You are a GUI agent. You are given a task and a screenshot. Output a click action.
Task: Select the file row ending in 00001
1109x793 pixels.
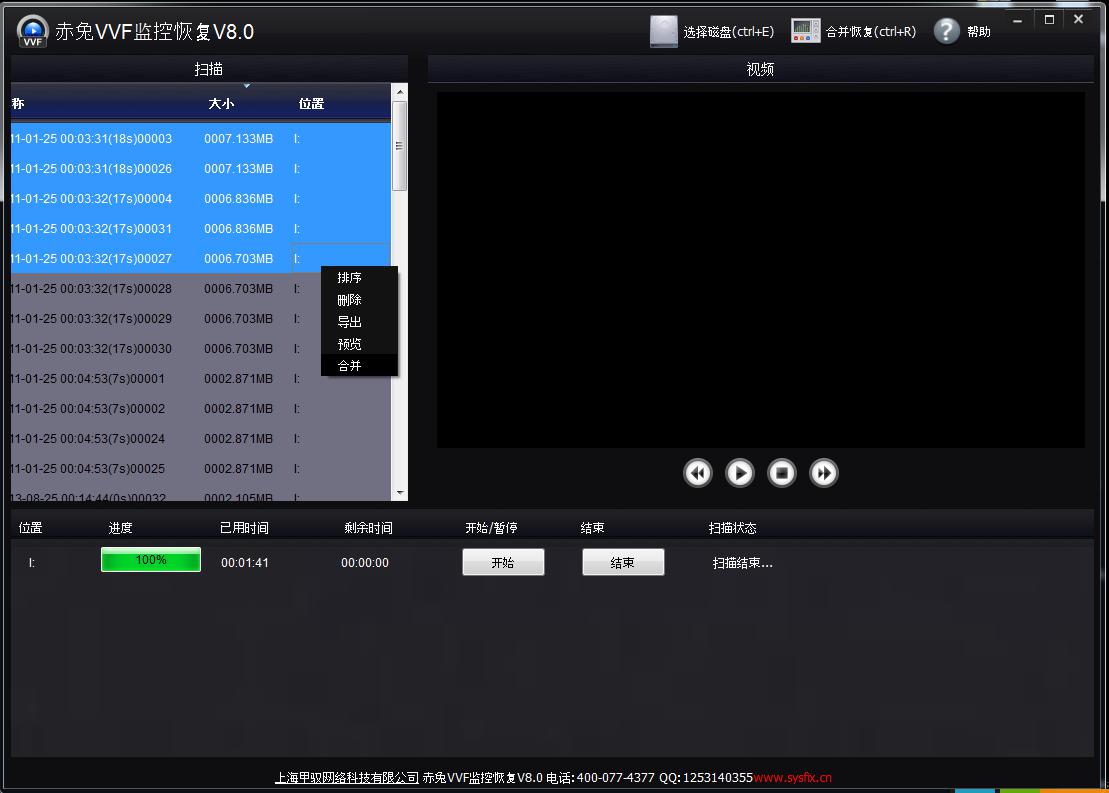point(150,379)
